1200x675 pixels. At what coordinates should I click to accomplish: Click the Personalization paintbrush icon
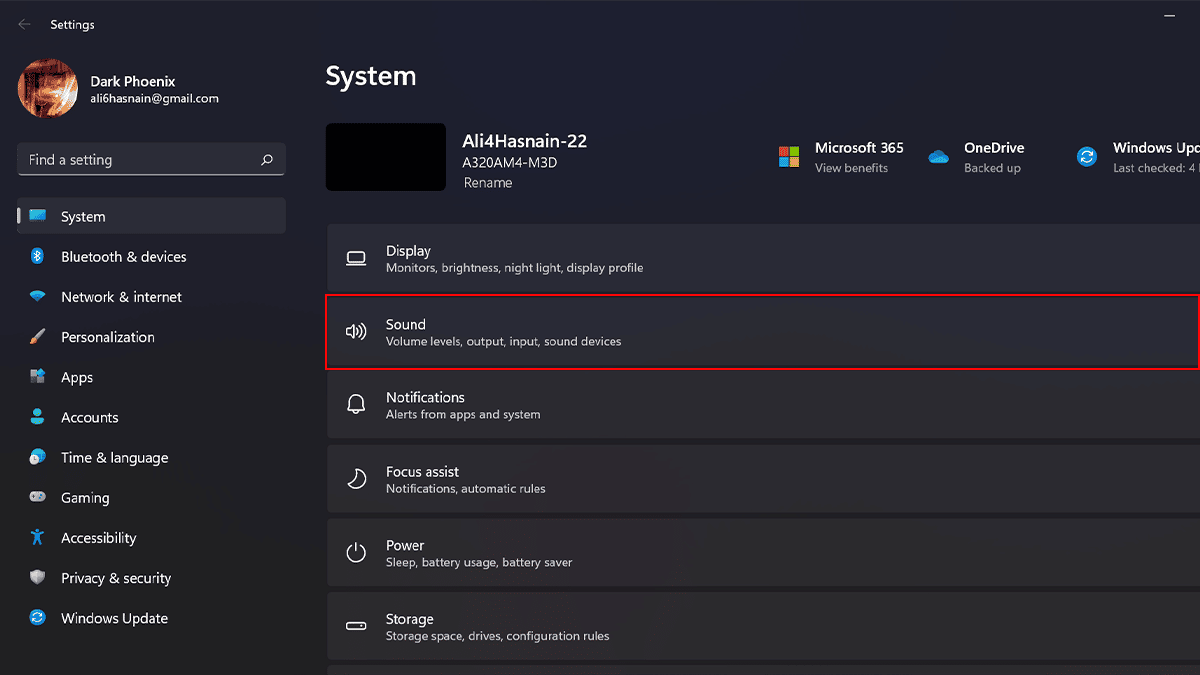pos(38,337)
